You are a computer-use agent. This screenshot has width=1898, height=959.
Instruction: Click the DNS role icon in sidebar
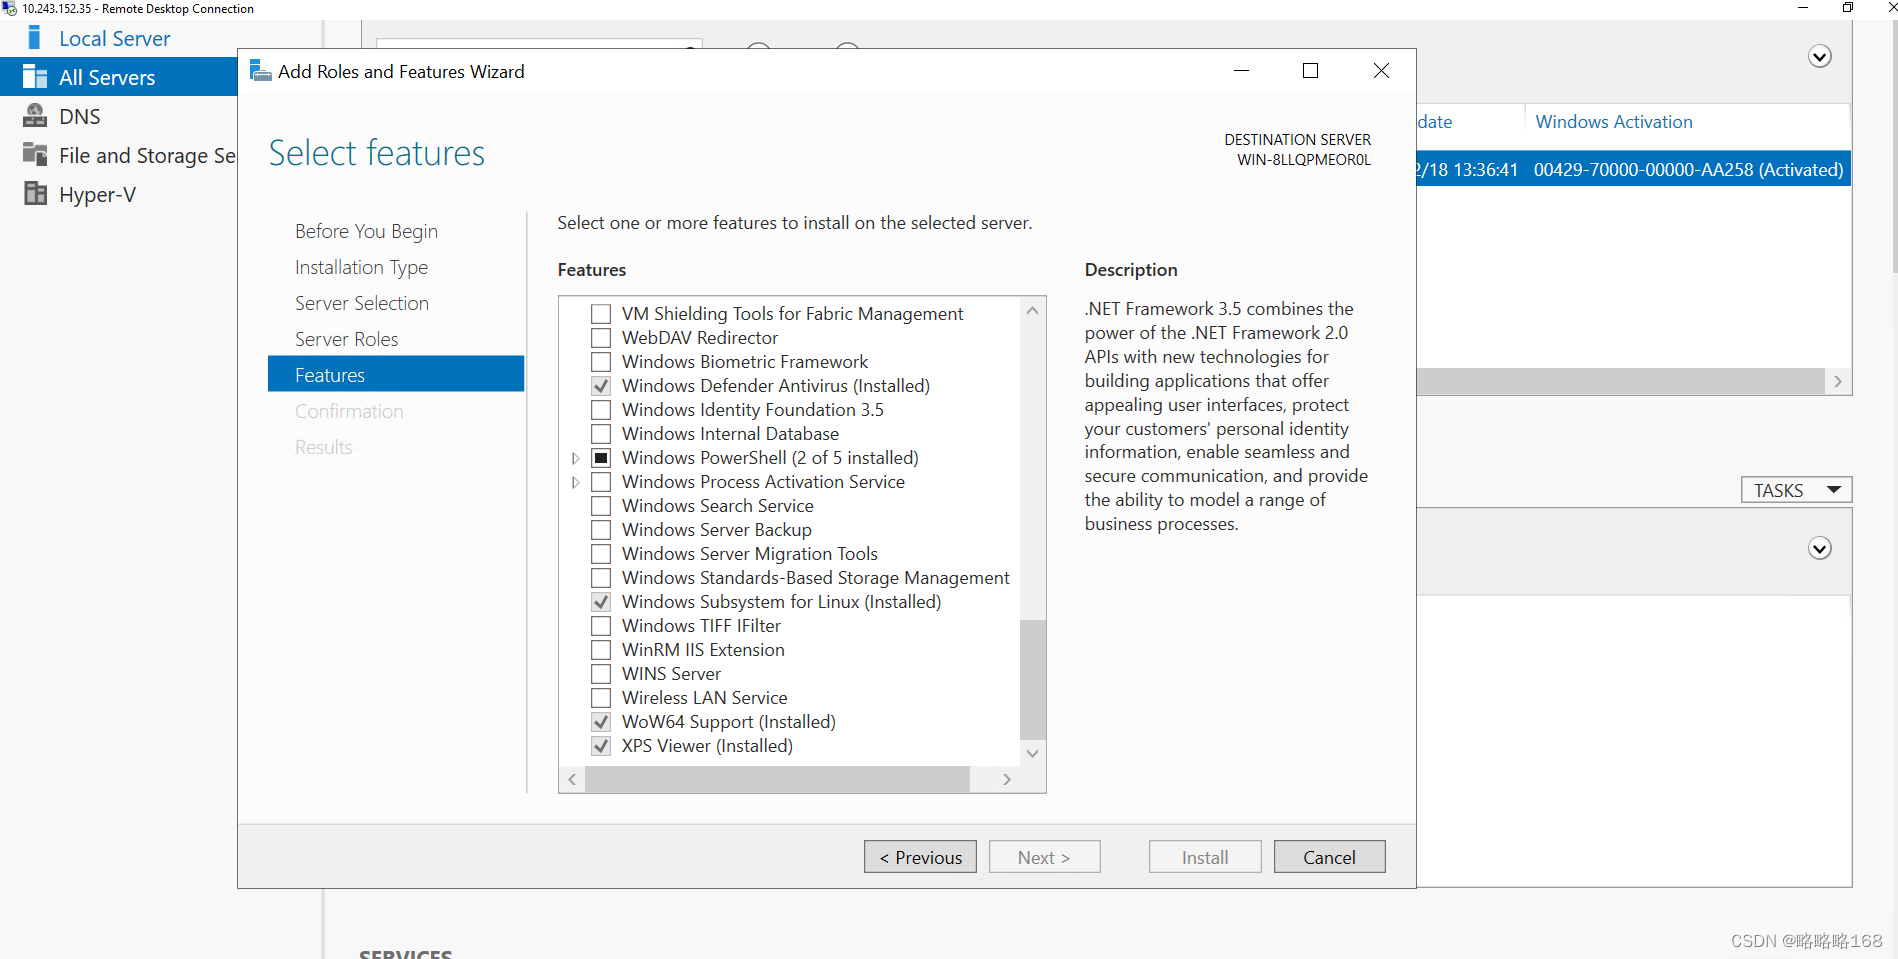click(x=35, y=116)
